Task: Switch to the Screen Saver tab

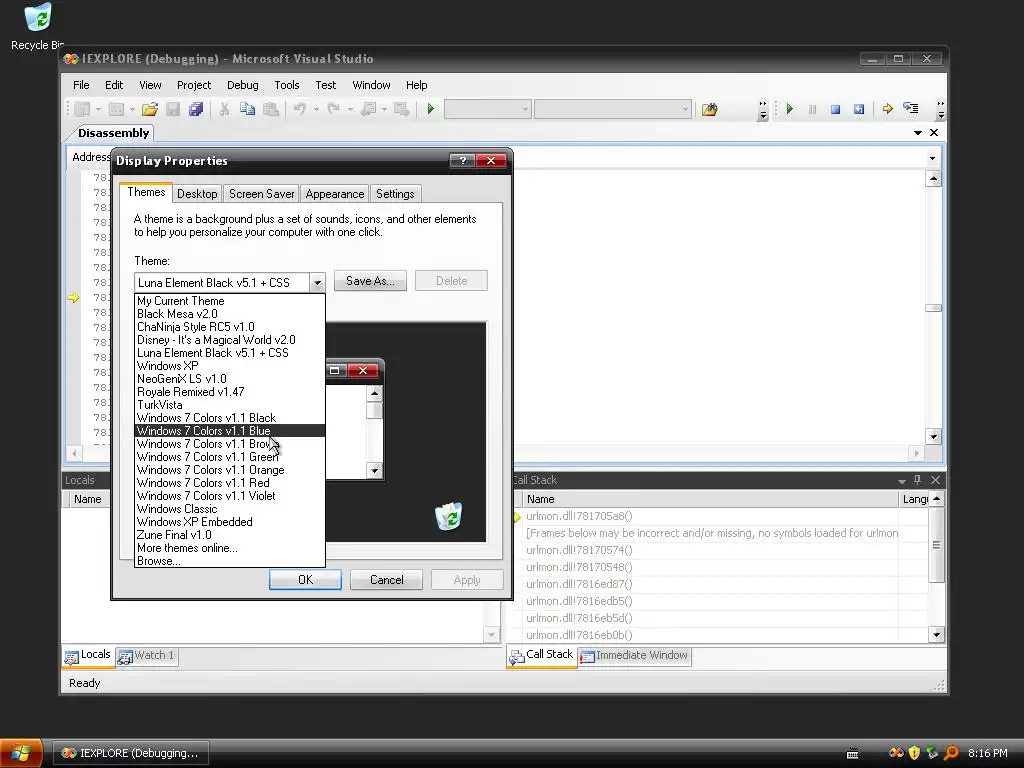Action: [261, 194]
